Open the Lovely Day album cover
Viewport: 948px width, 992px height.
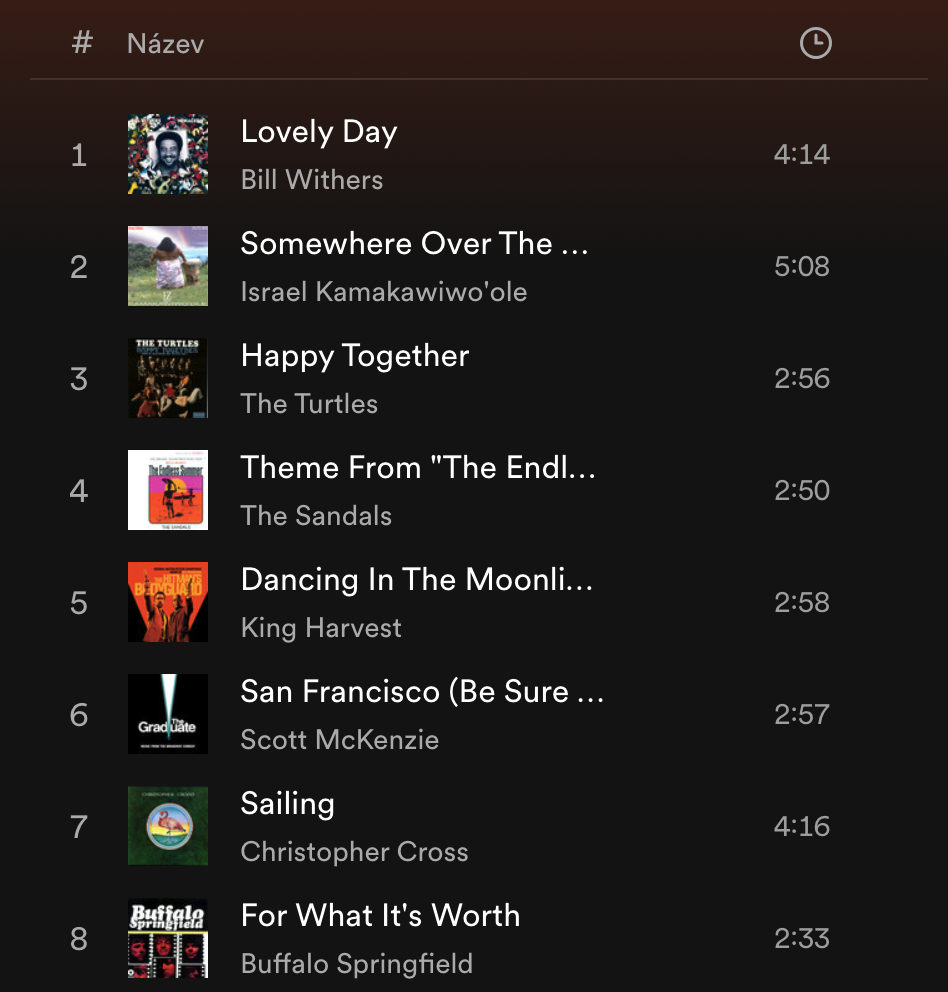coord(168,154)
